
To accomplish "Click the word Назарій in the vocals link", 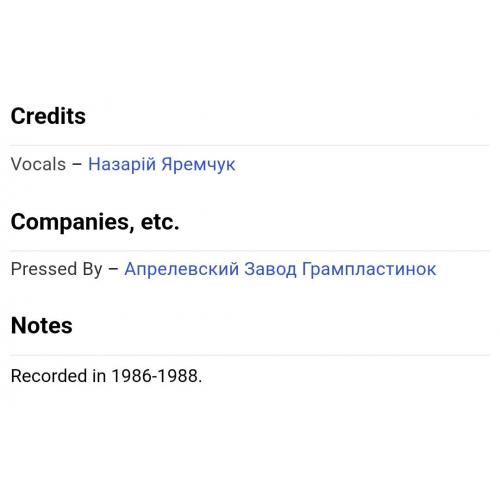I will point(122,164).
